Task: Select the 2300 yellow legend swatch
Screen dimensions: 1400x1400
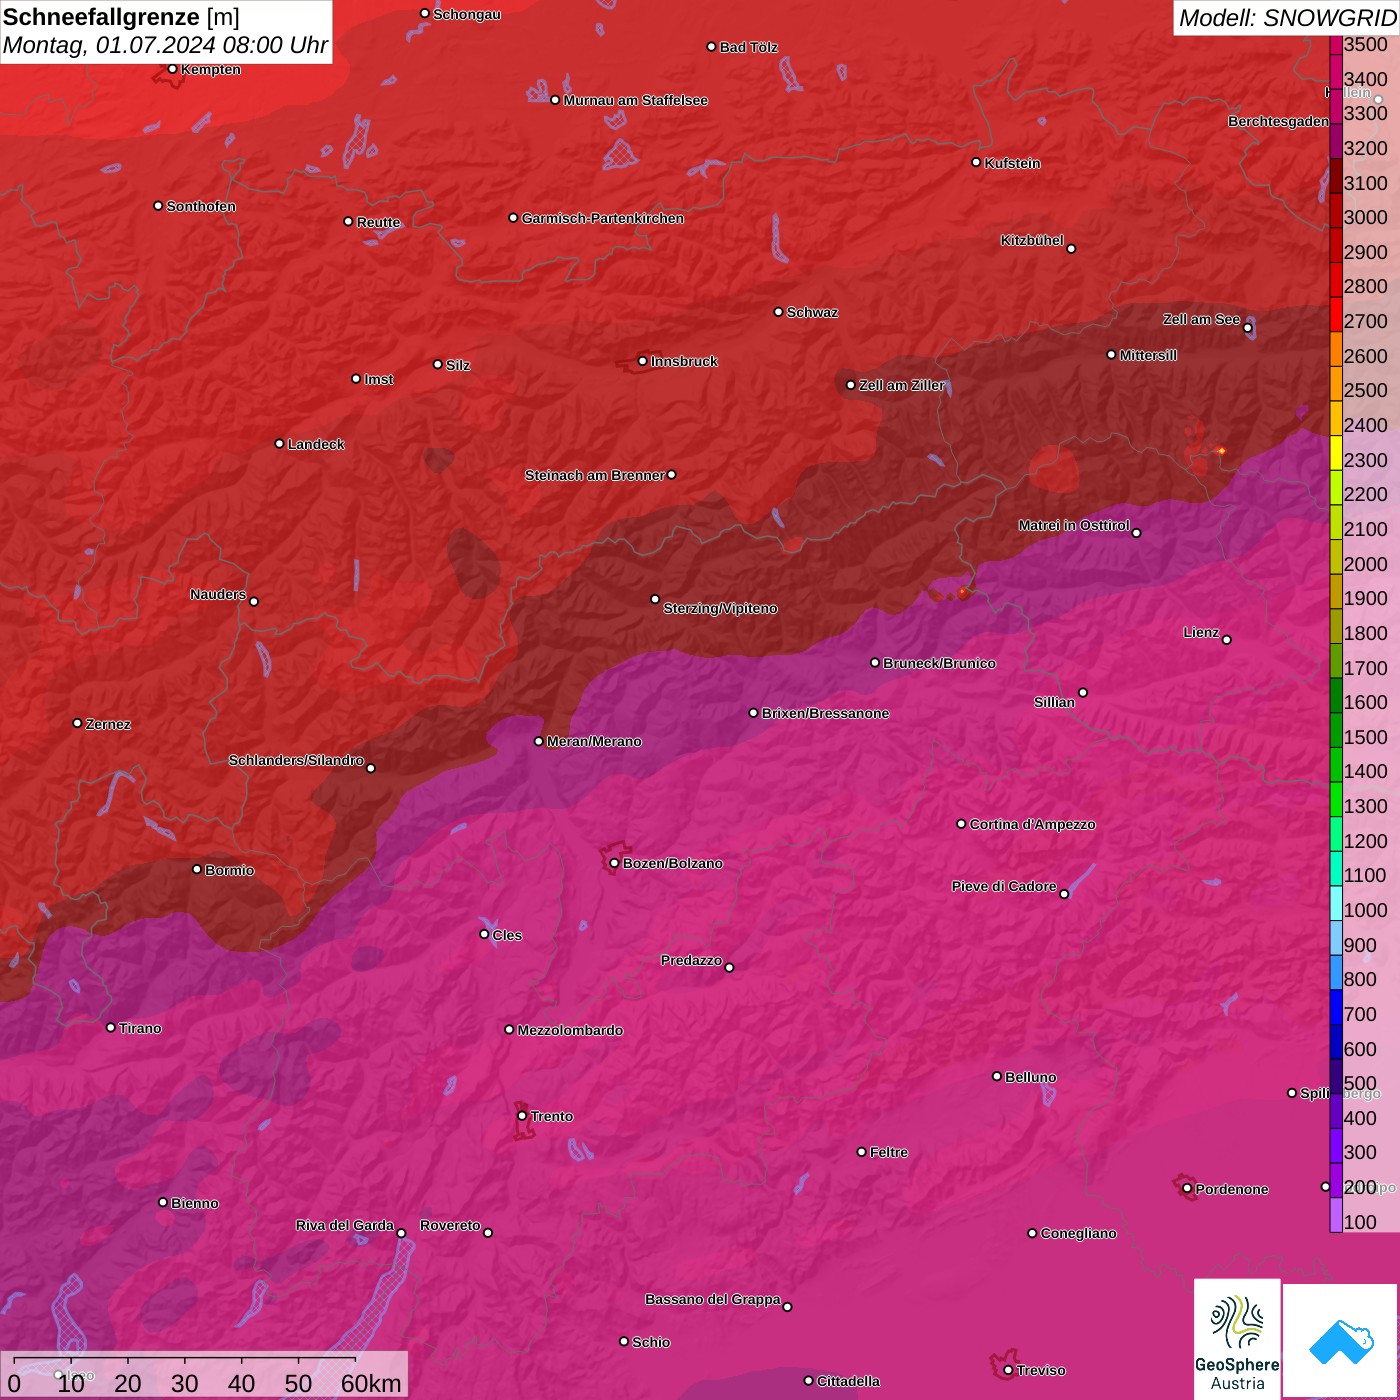Action: point(1336,452)
